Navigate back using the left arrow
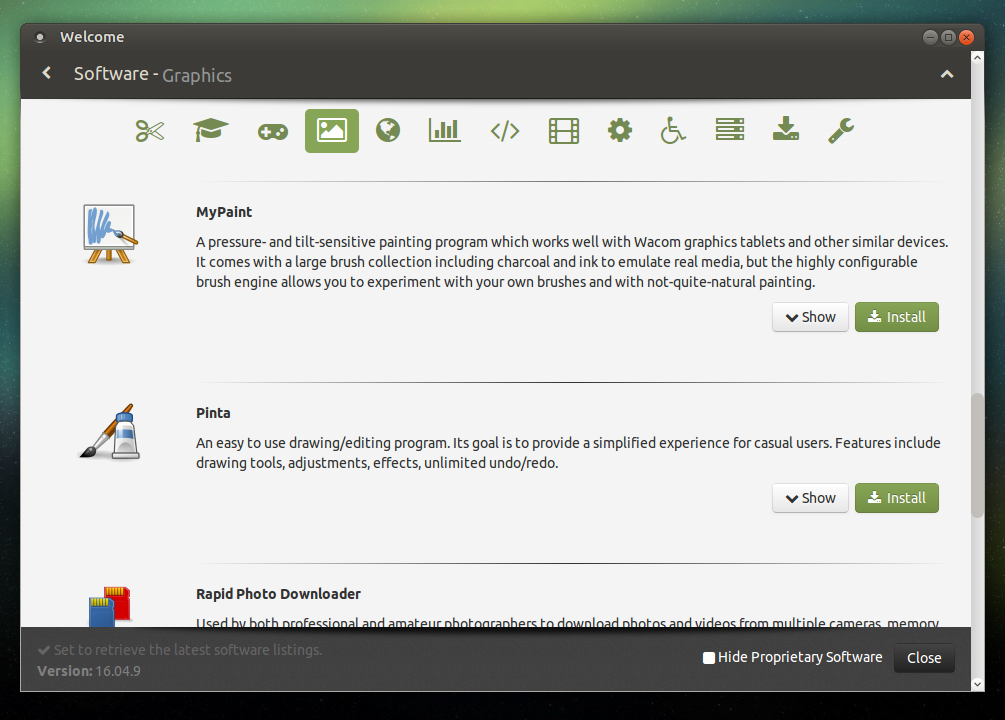This screenshot has width=1005, height=720. point(46,73)
